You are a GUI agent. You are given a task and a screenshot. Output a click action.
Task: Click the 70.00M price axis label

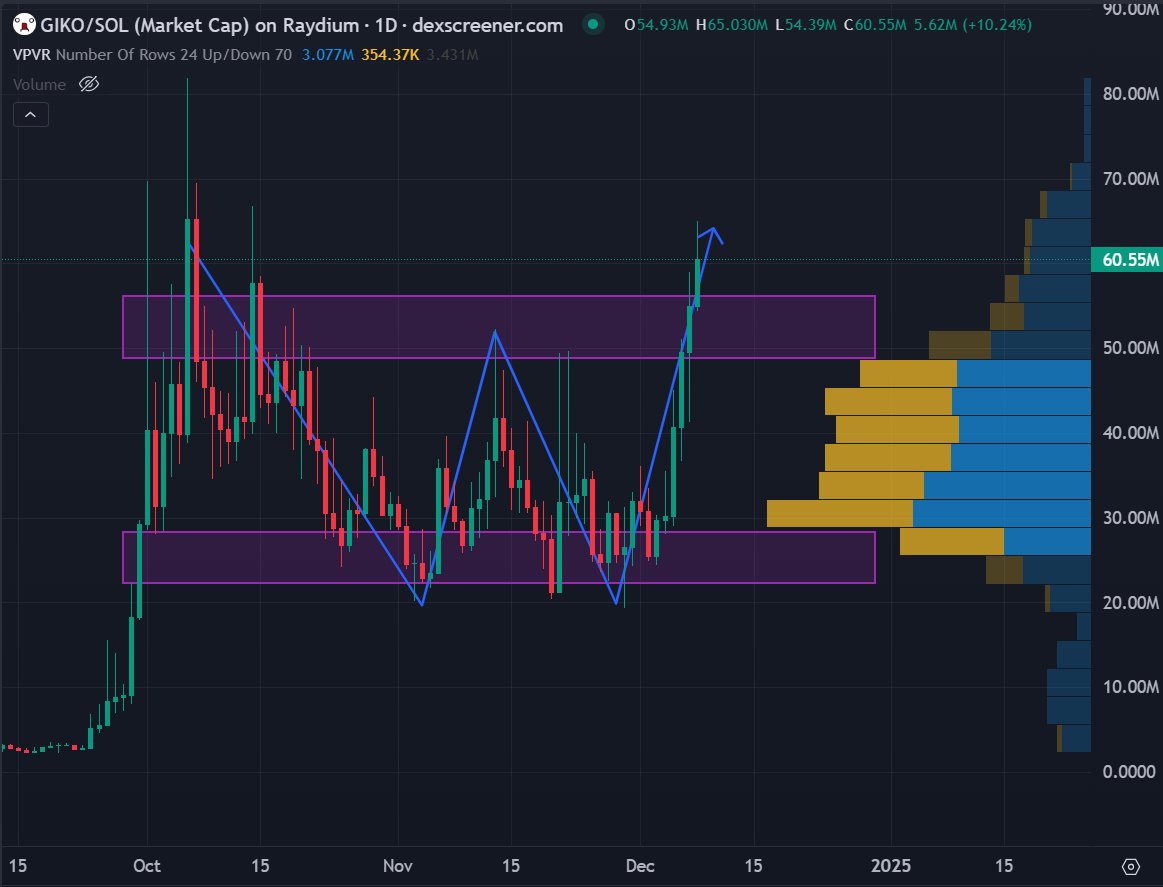coord(1130,179)
